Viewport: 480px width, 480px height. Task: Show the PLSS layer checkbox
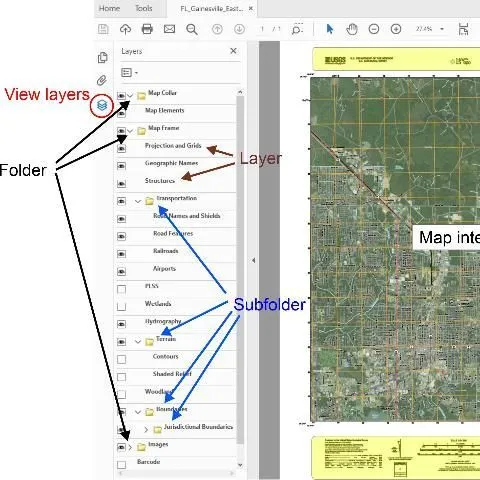click(122, 289)
